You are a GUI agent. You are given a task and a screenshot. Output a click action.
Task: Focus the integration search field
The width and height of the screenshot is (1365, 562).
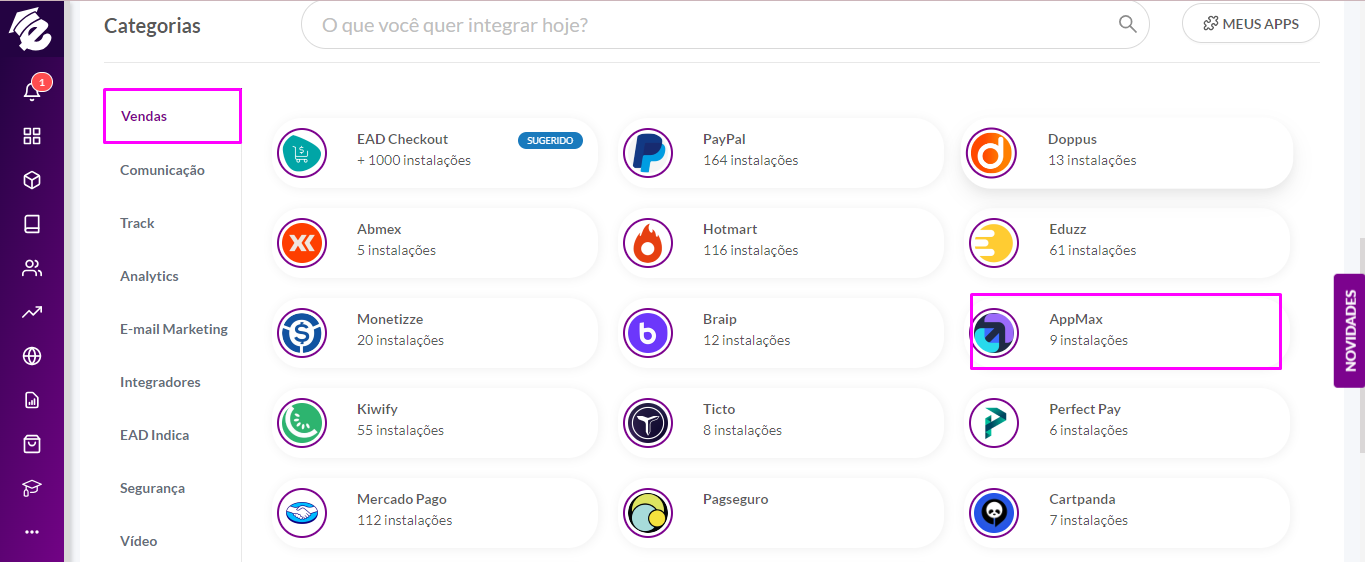pyautogui.click(x=725, y=24)
